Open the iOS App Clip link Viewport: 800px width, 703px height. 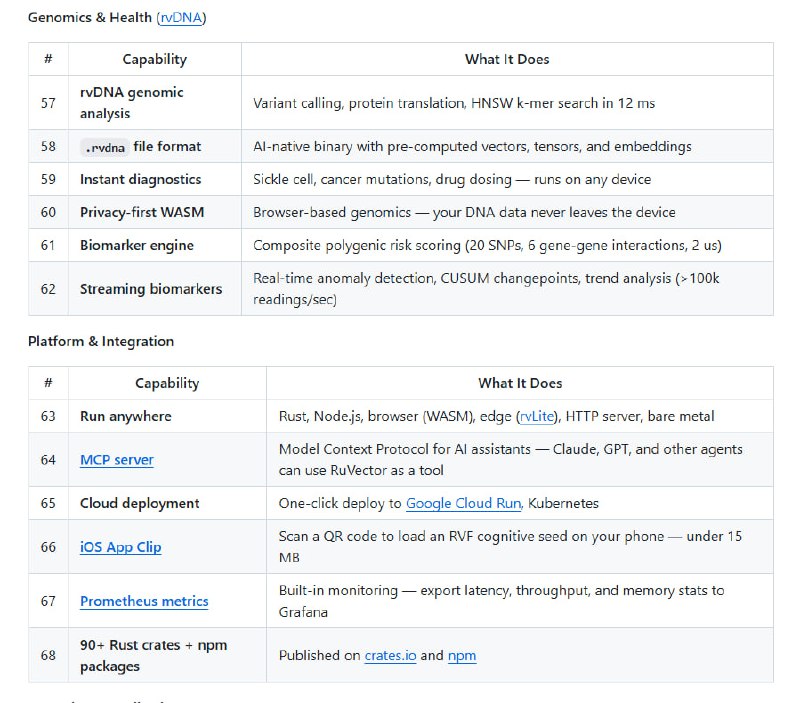[x=120, y=547]
